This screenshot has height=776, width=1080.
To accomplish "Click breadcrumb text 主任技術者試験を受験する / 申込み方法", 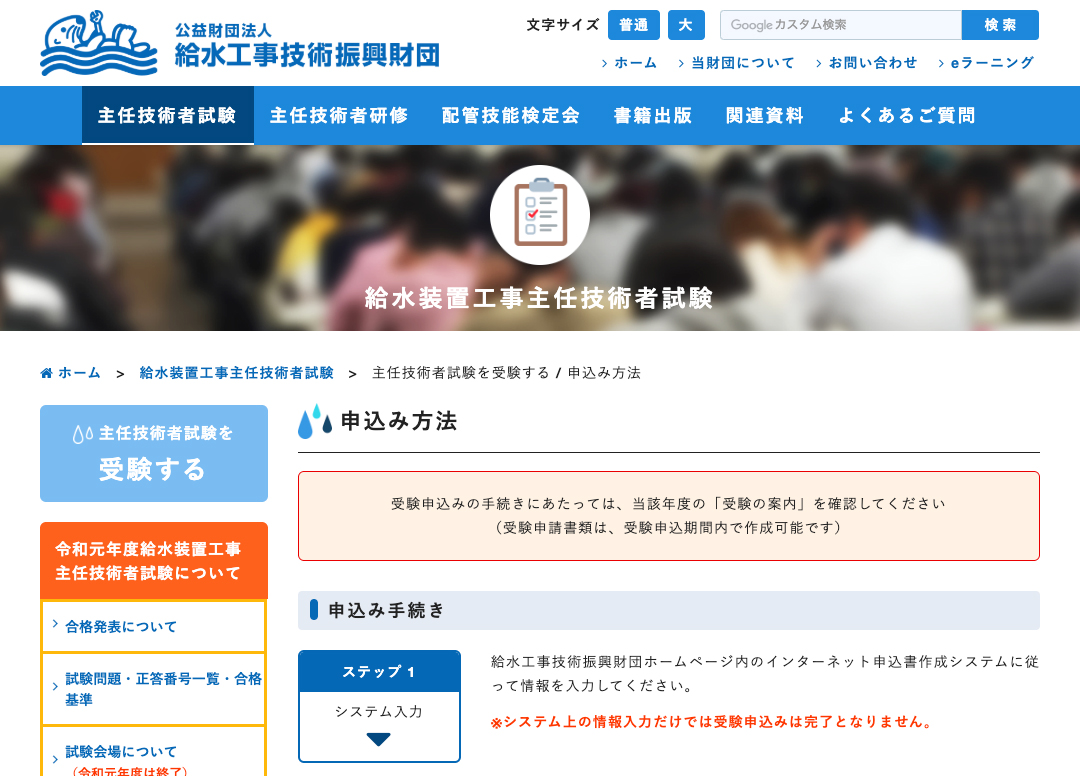I will [x=506, y=373].
